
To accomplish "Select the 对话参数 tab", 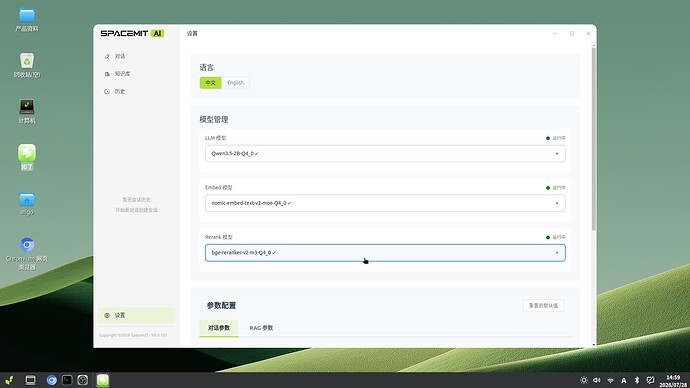I will click(219, 328).
